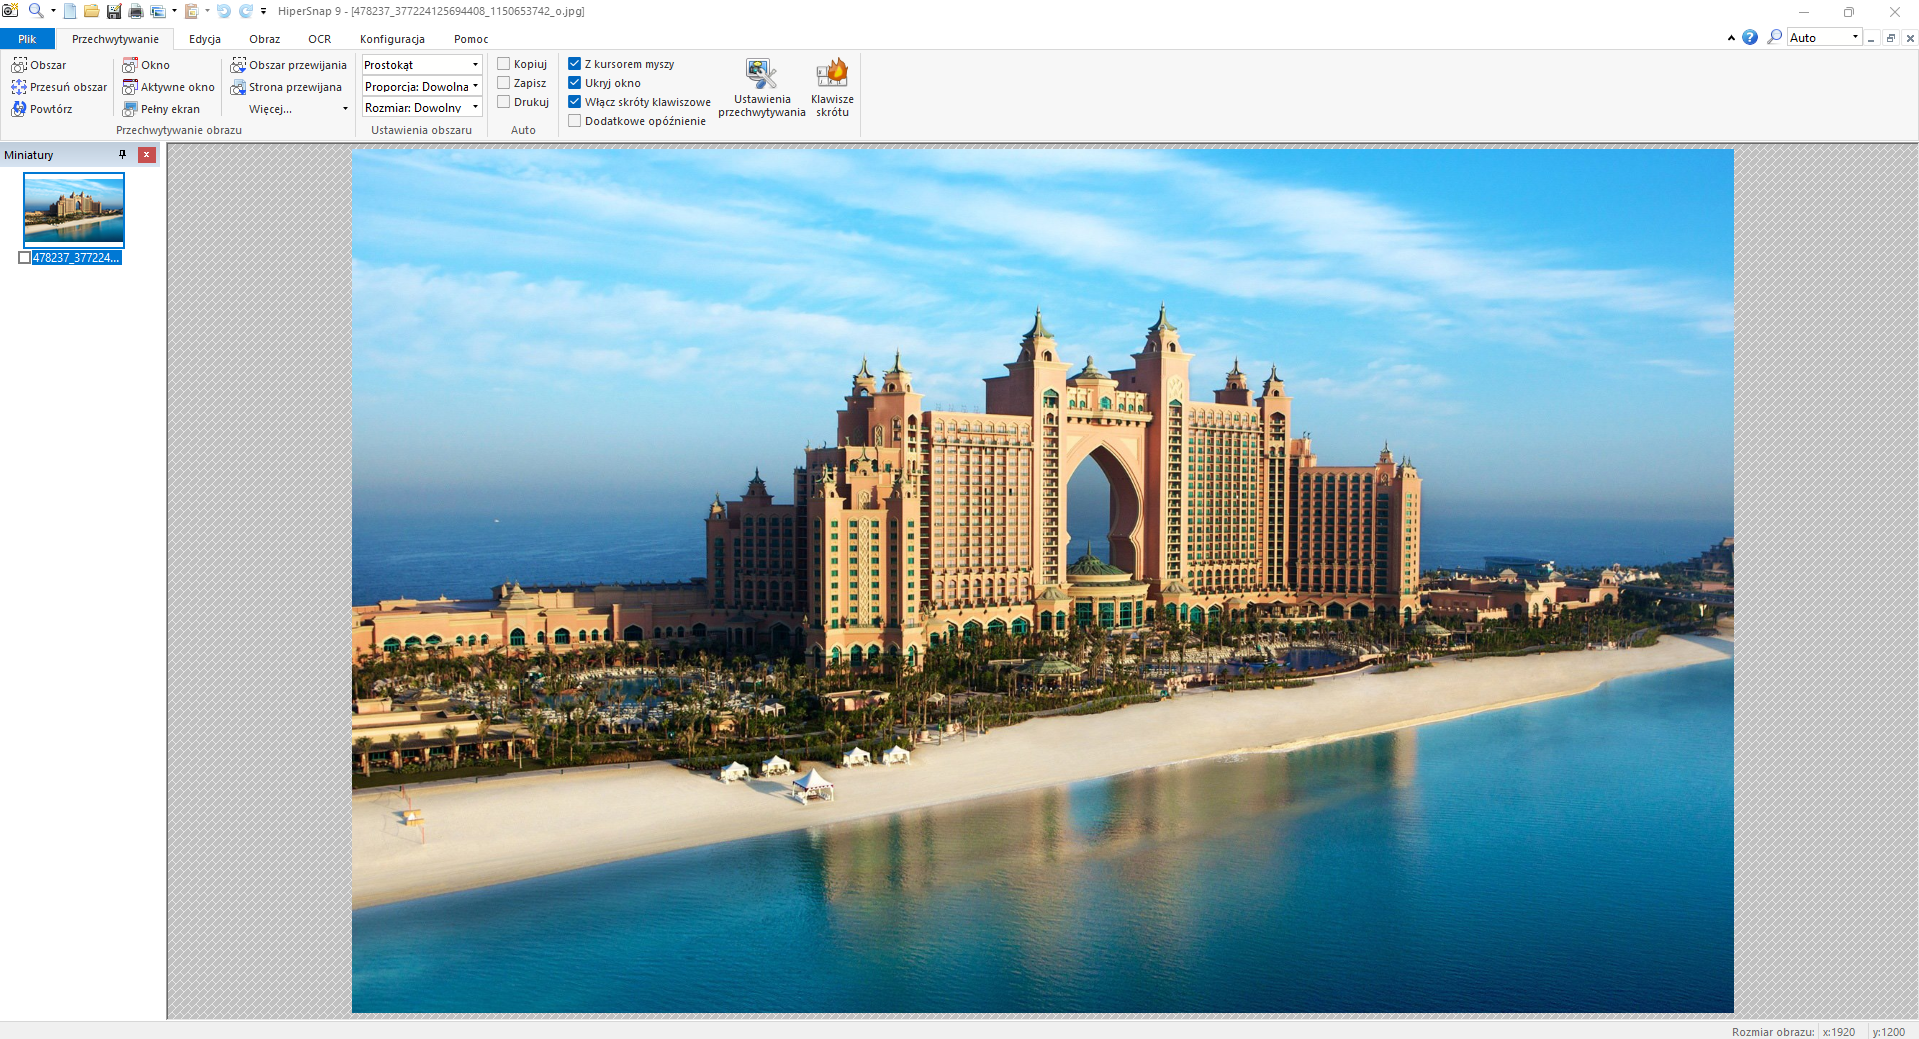Create a new blank image with the page icon

[70, 11]
